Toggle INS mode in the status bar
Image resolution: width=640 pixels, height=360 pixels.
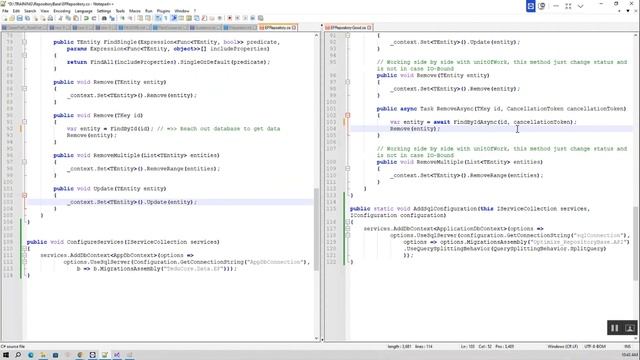click(x=628, y=347)
